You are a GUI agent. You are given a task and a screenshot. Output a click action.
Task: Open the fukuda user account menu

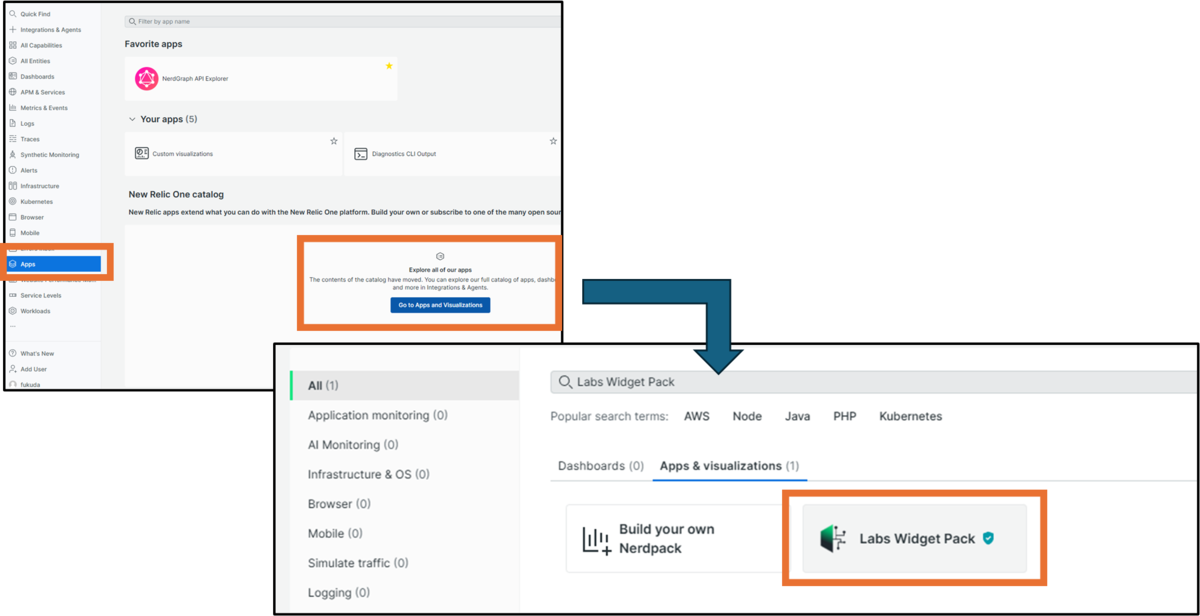click(x=32, y=384)
